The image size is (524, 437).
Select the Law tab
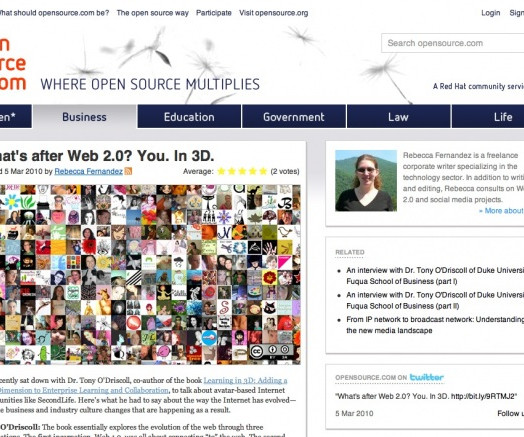coord(398,117)
